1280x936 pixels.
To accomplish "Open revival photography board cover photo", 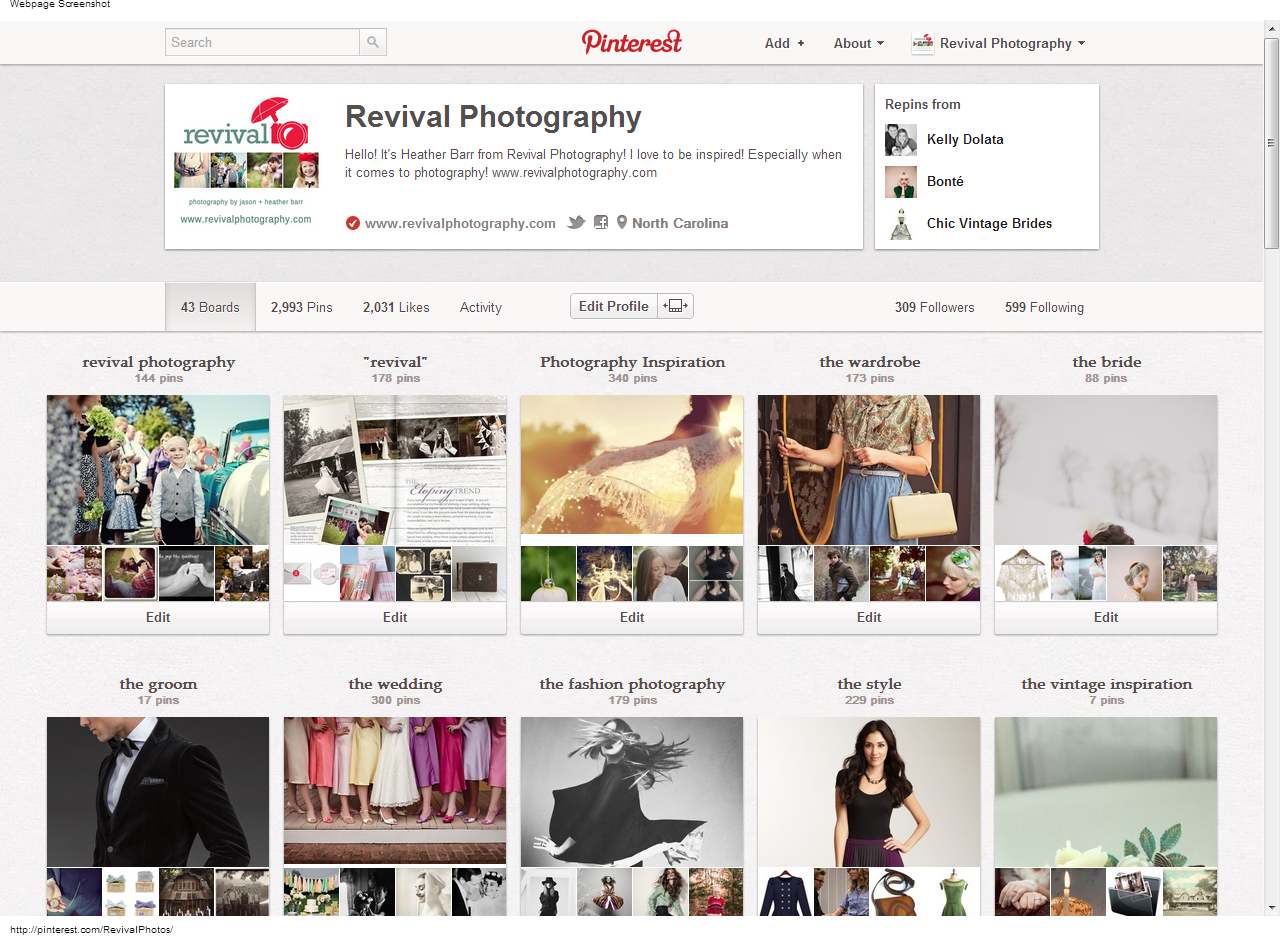I will point(158,470).
